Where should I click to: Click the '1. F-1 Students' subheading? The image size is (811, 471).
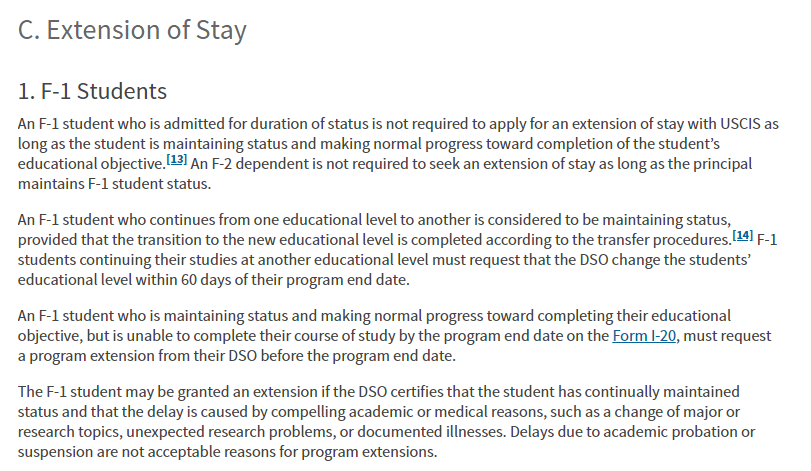coord(92,92)
